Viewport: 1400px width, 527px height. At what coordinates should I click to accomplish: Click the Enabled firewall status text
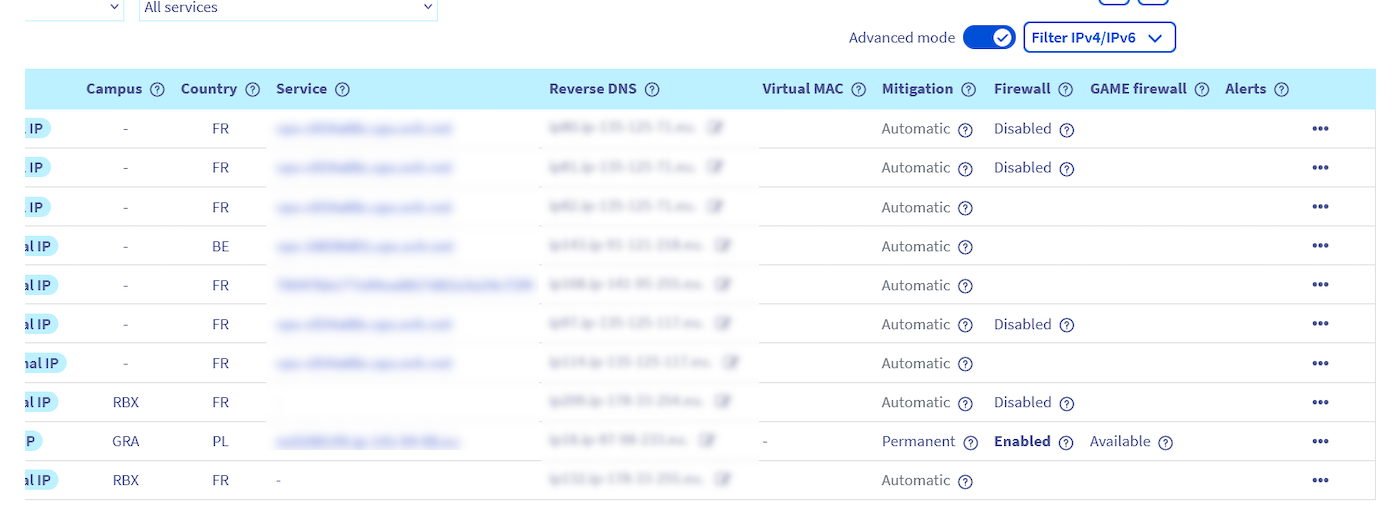click(1022, 442)
